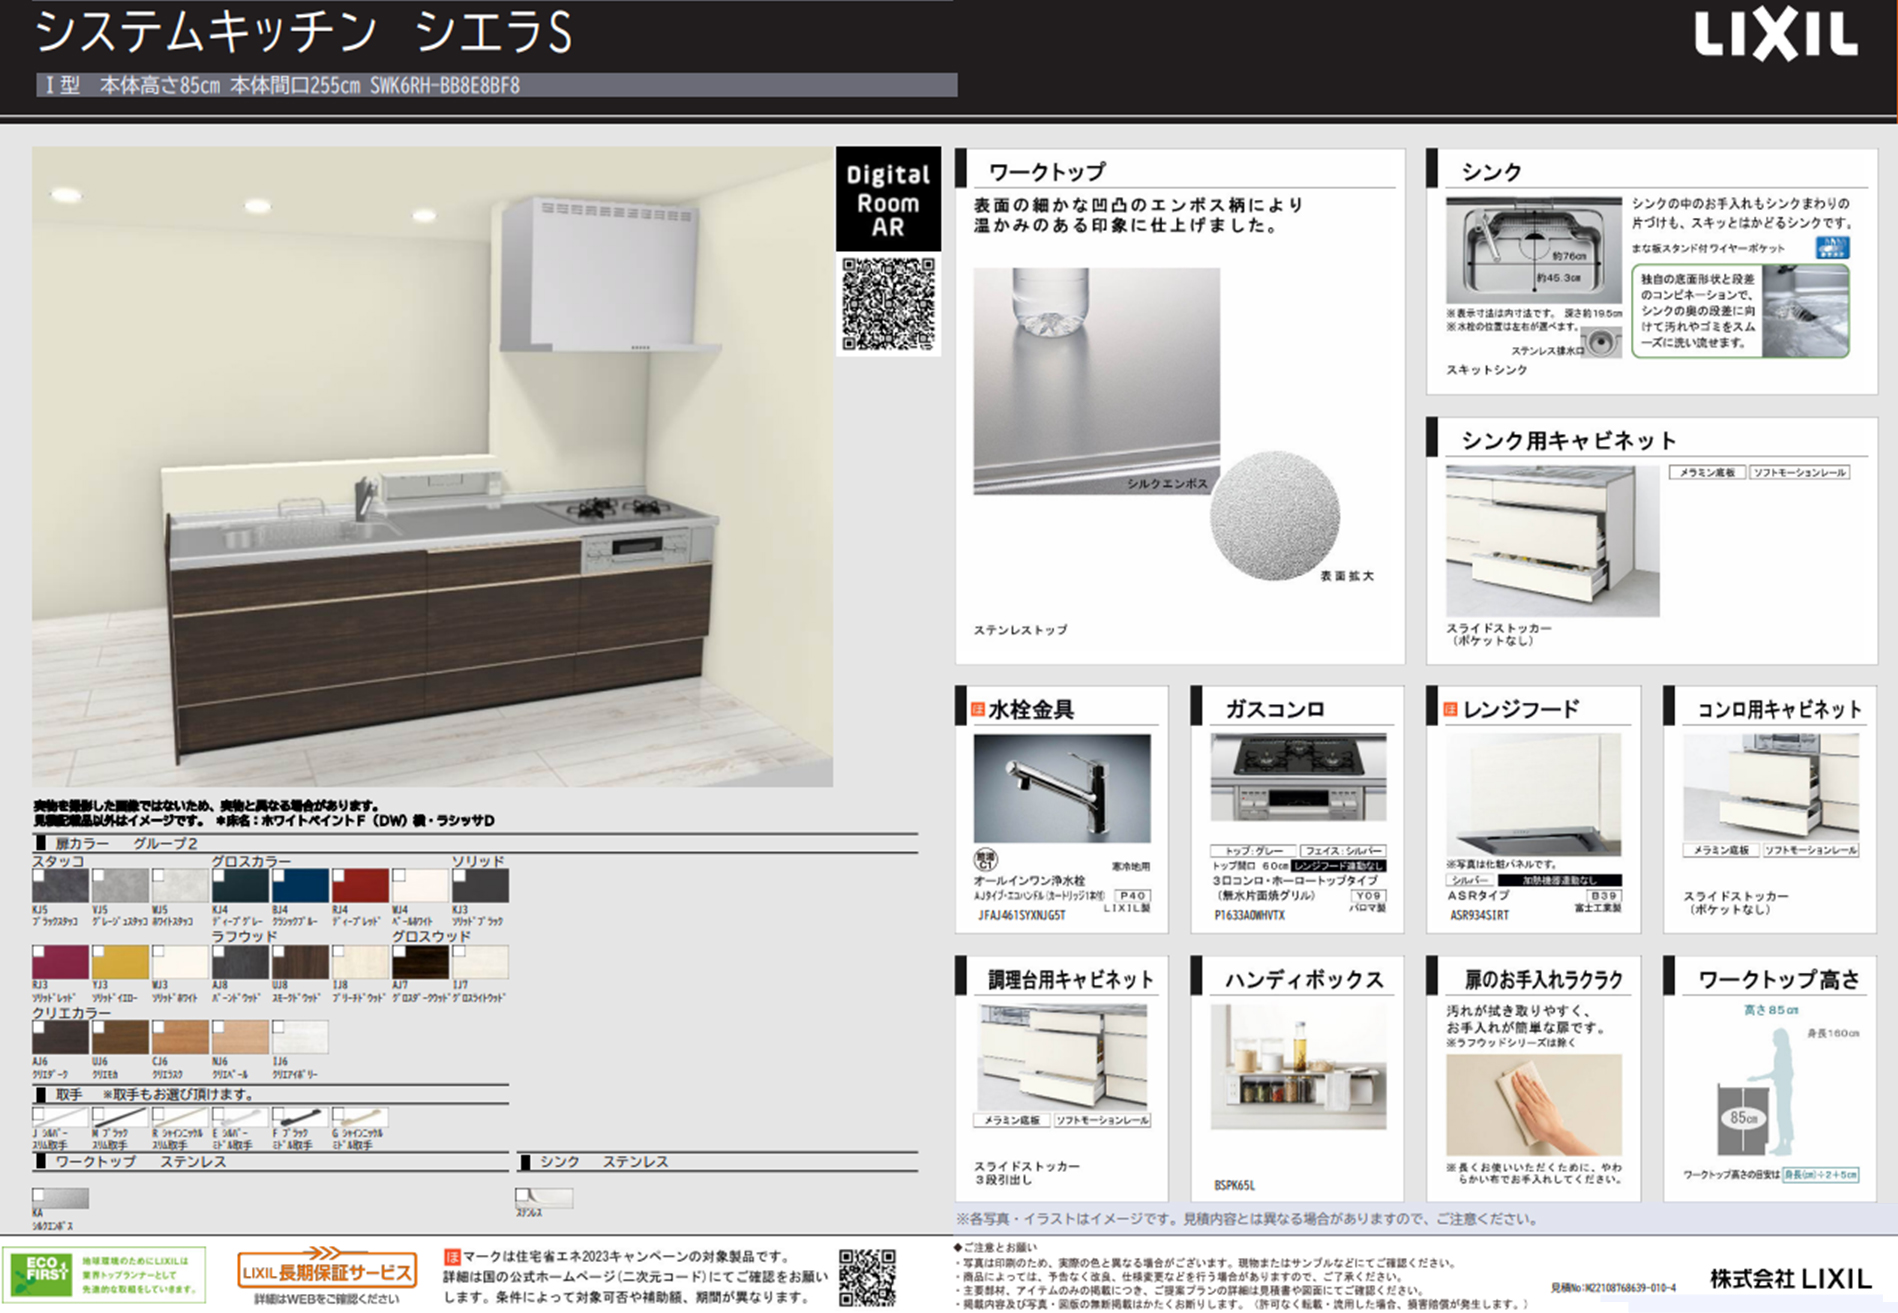
Task: Click the orange mark beside レンジフード heading
Action: [1450, 709]
